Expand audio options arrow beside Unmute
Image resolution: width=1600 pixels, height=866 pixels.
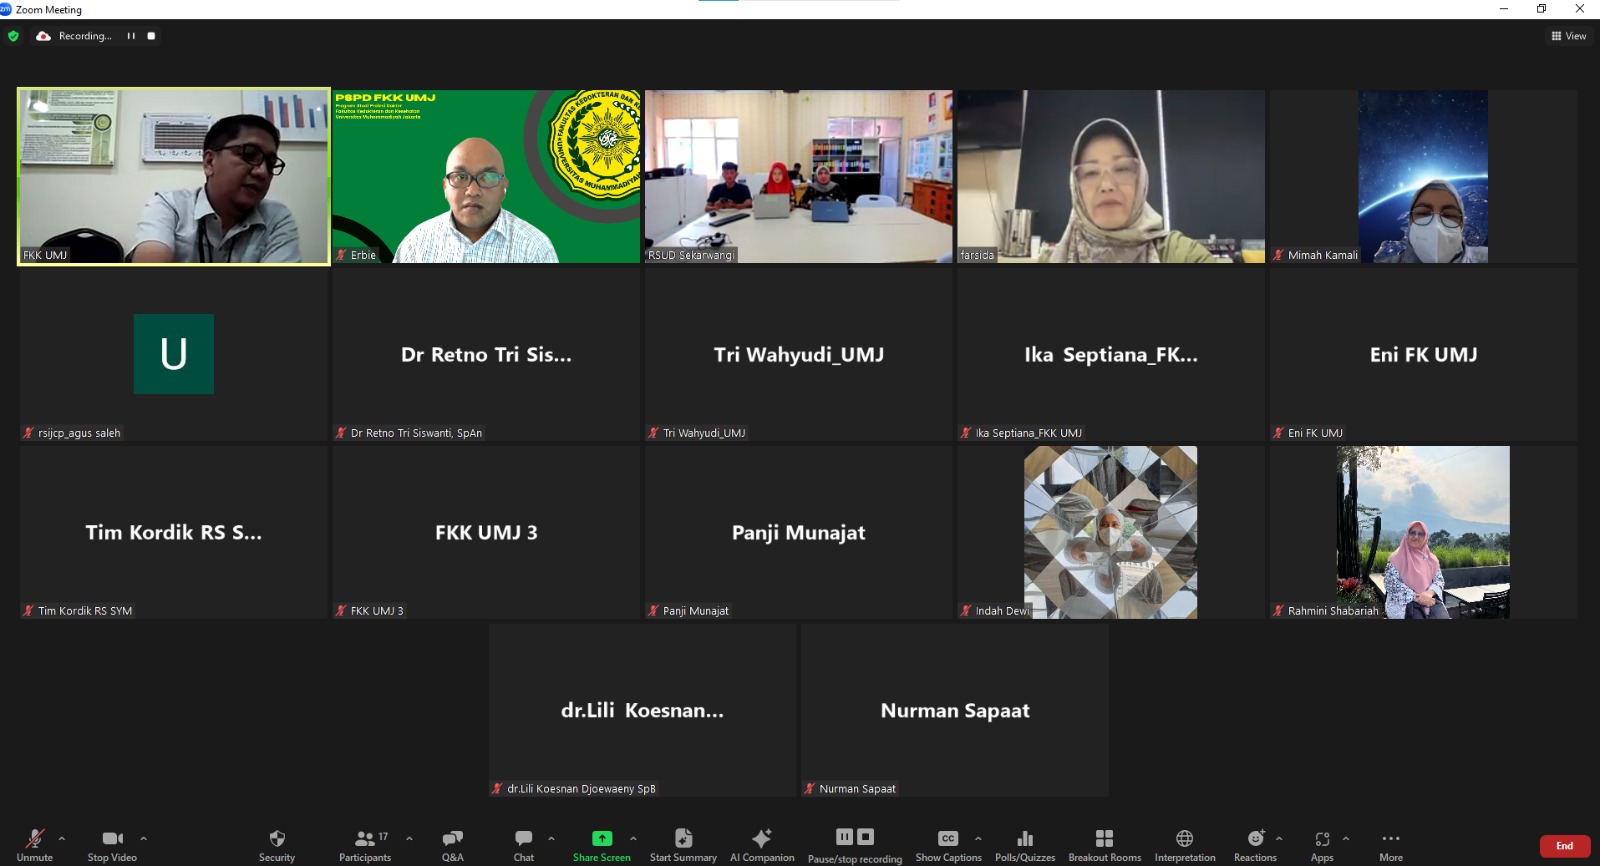(x=62, y=838)
